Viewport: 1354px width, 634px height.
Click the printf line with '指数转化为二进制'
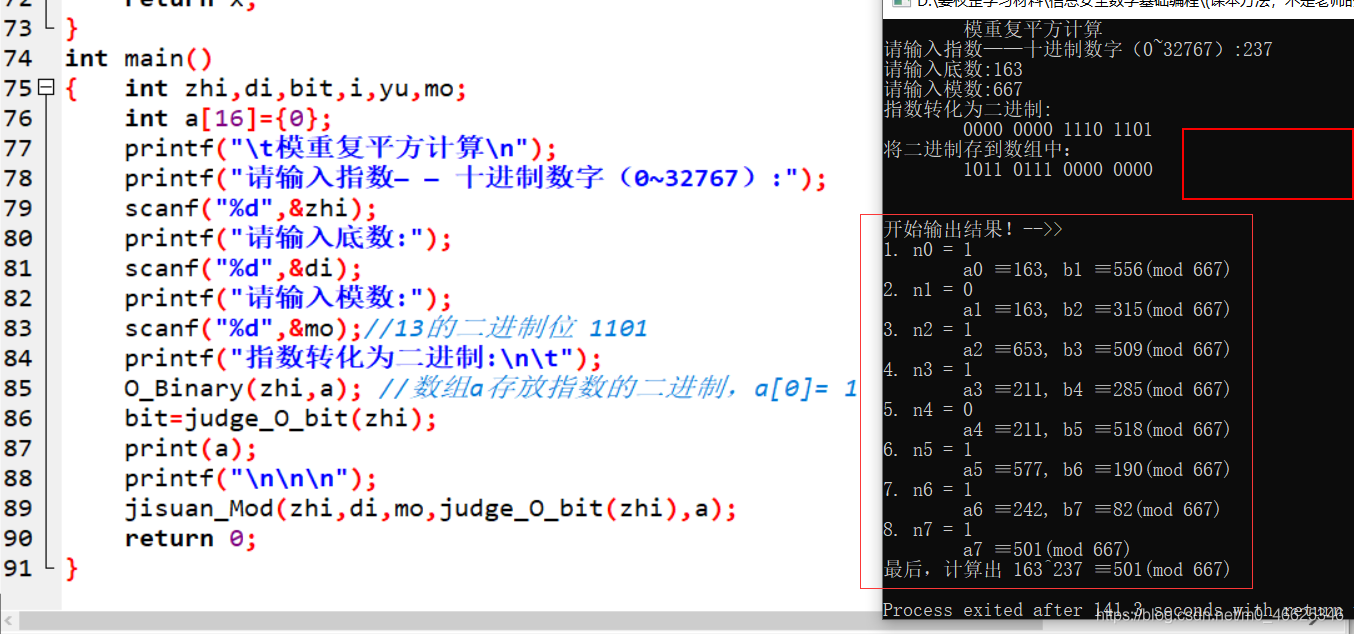[363, 358]
